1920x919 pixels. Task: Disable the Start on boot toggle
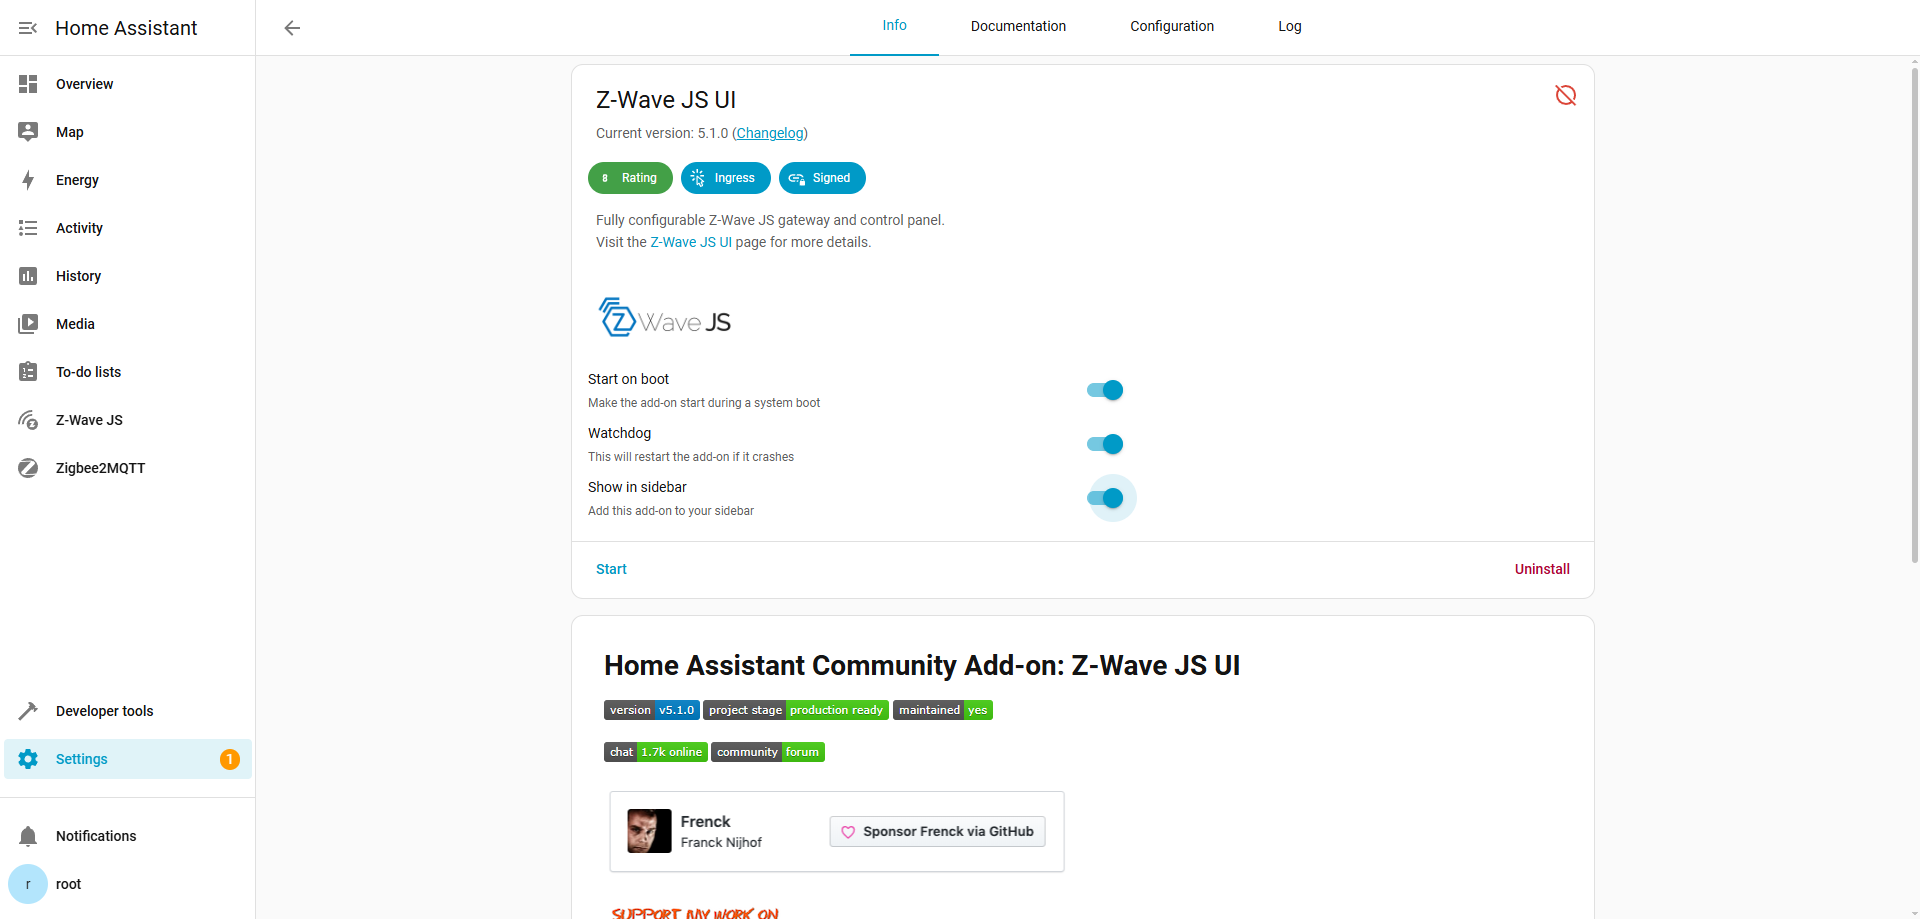[x=1105, y=390]
